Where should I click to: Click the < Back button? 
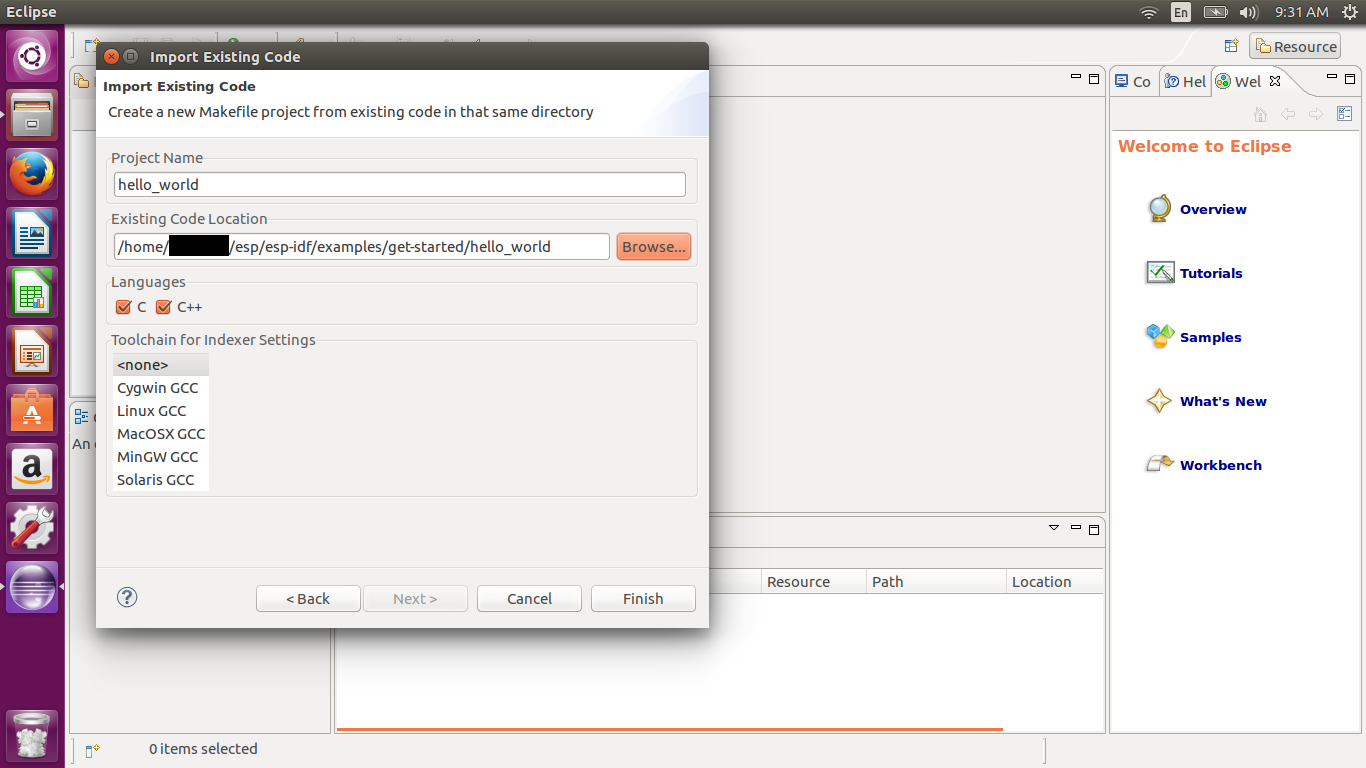(x=308, y=598)
